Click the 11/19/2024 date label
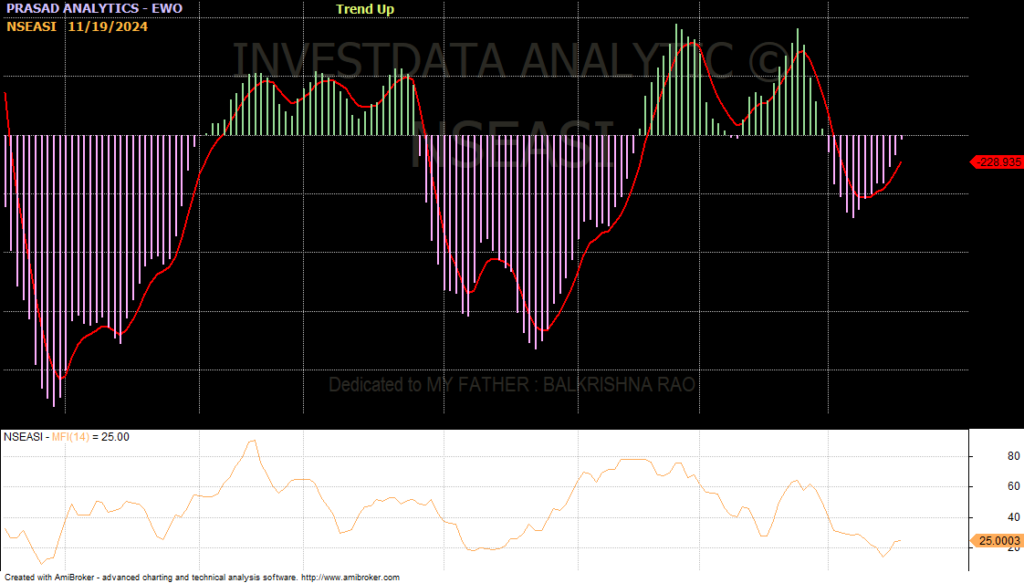This screenshot has height=583, width=1024. tap(108, 26)
